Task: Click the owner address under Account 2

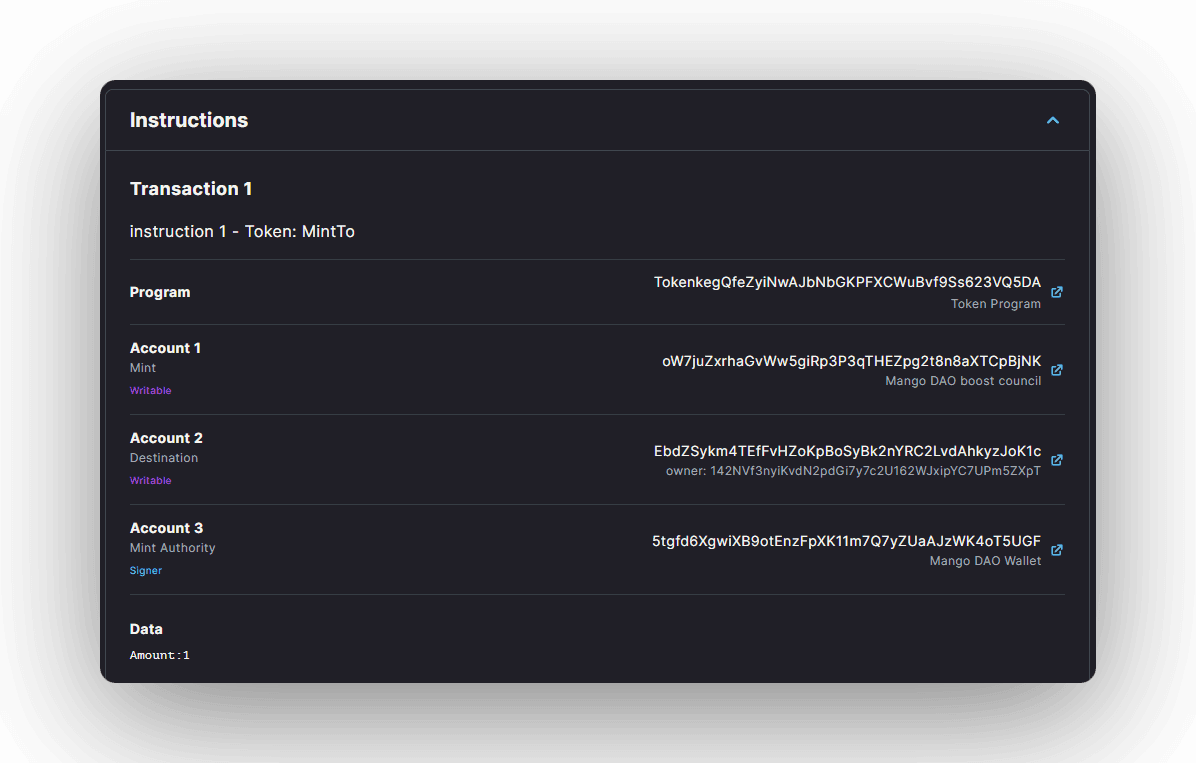Action: [x=853, y=471]
